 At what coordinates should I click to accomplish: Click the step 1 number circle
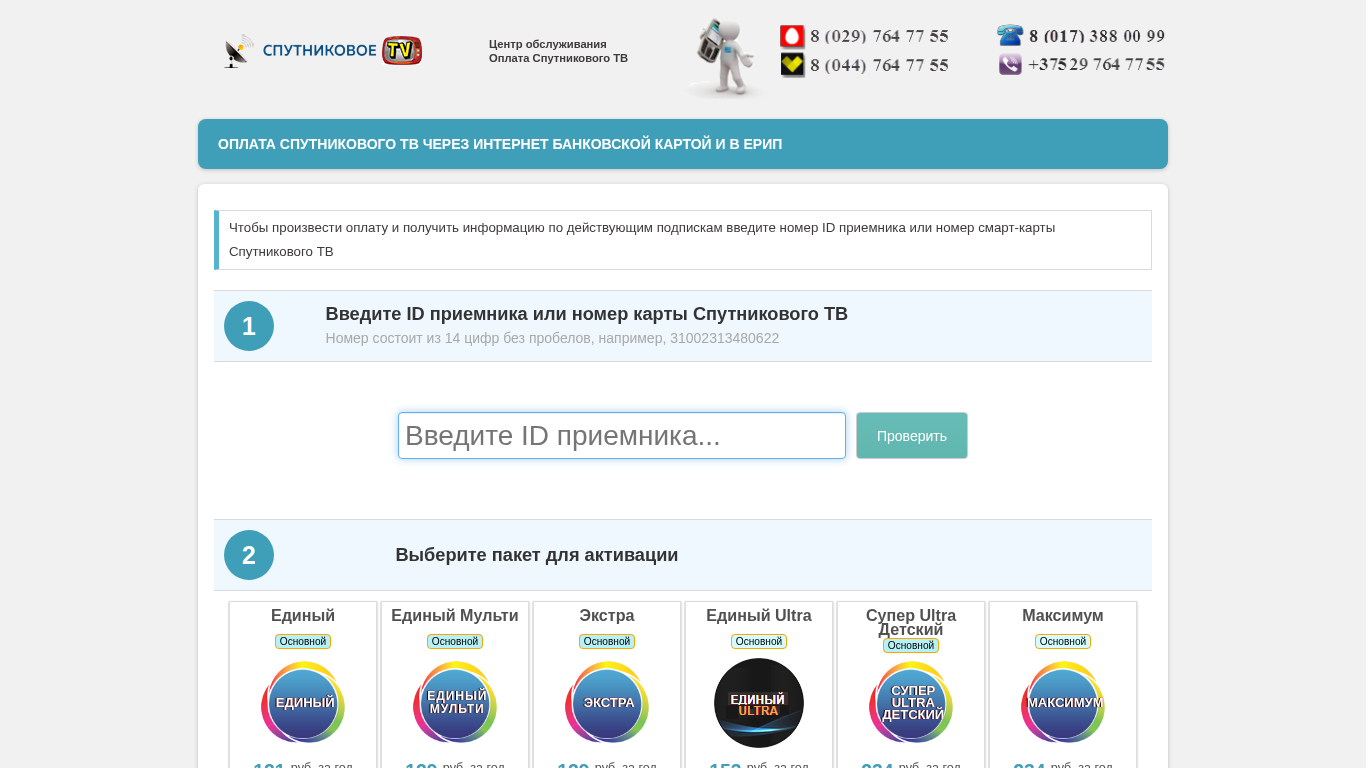249,326
